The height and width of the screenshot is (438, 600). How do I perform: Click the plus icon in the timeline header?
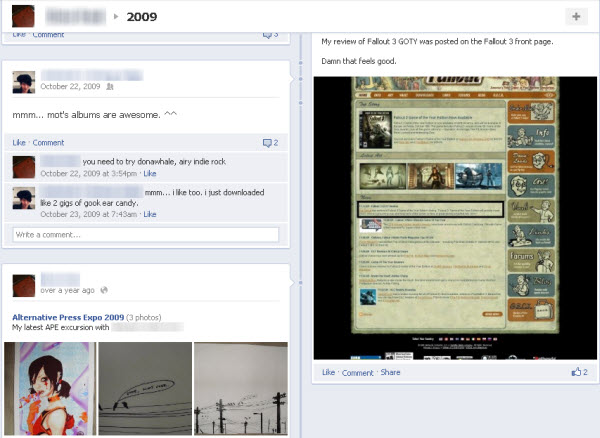[577, 16]
